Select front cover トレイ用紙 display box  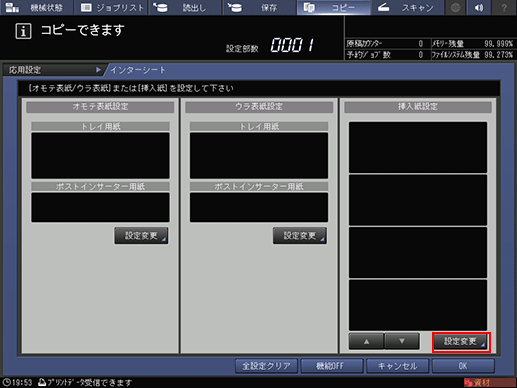pos(100,155)
